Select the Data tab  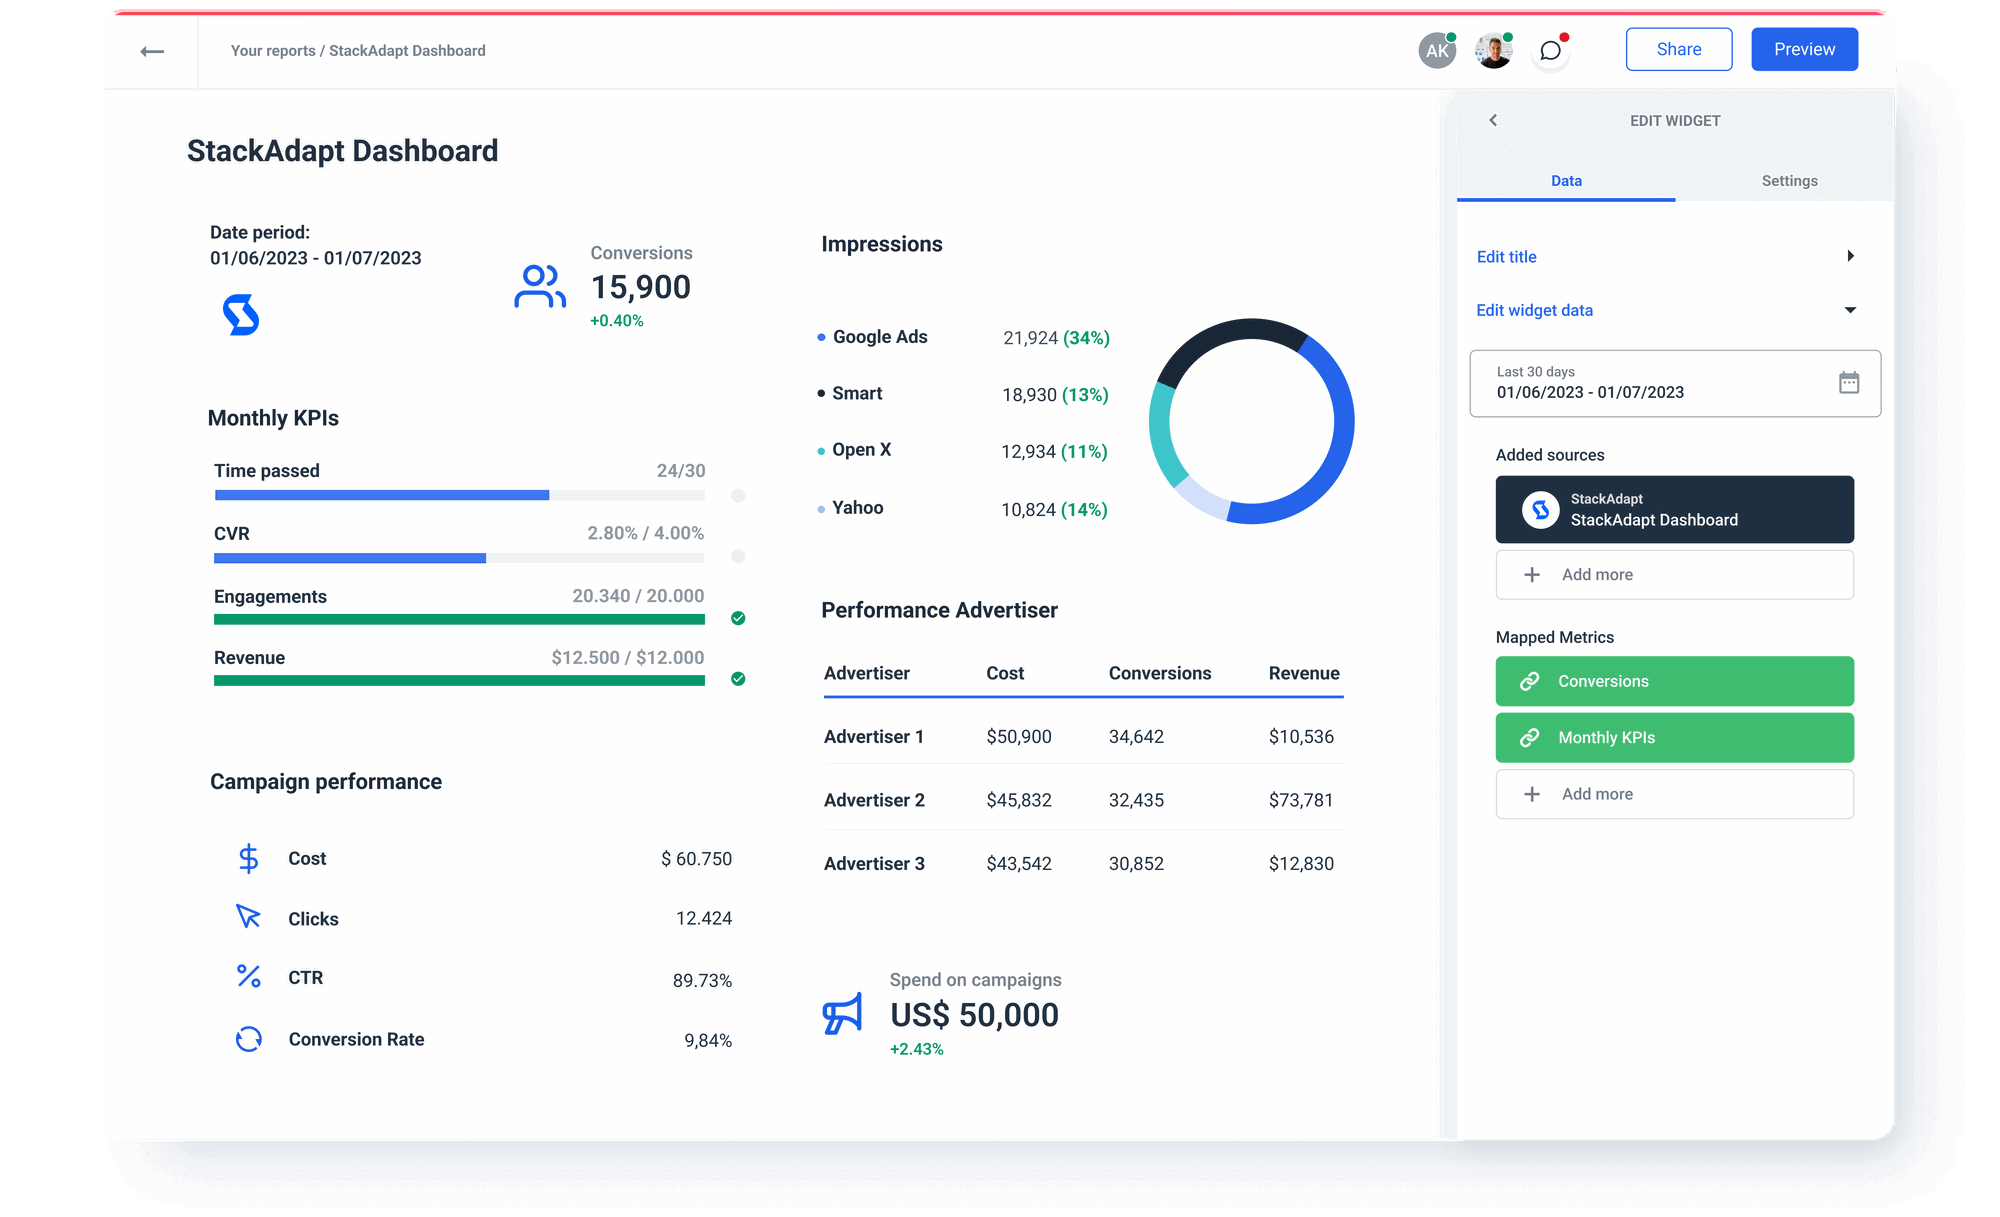1566,181
